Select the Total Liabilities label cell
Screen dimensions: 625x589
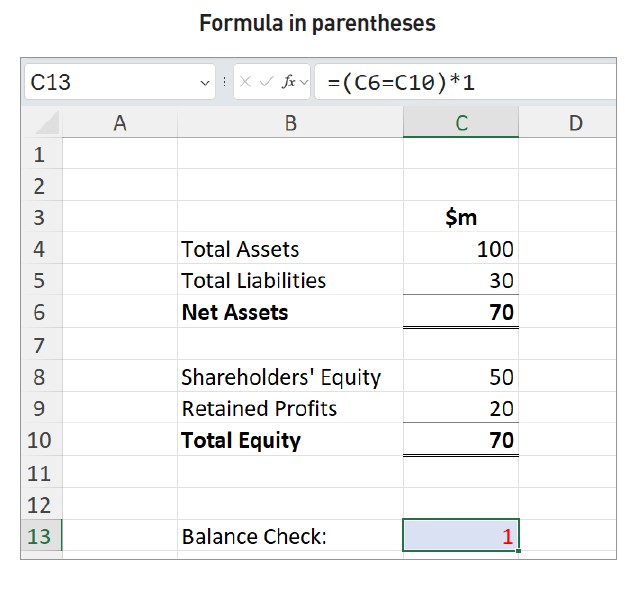290,279
